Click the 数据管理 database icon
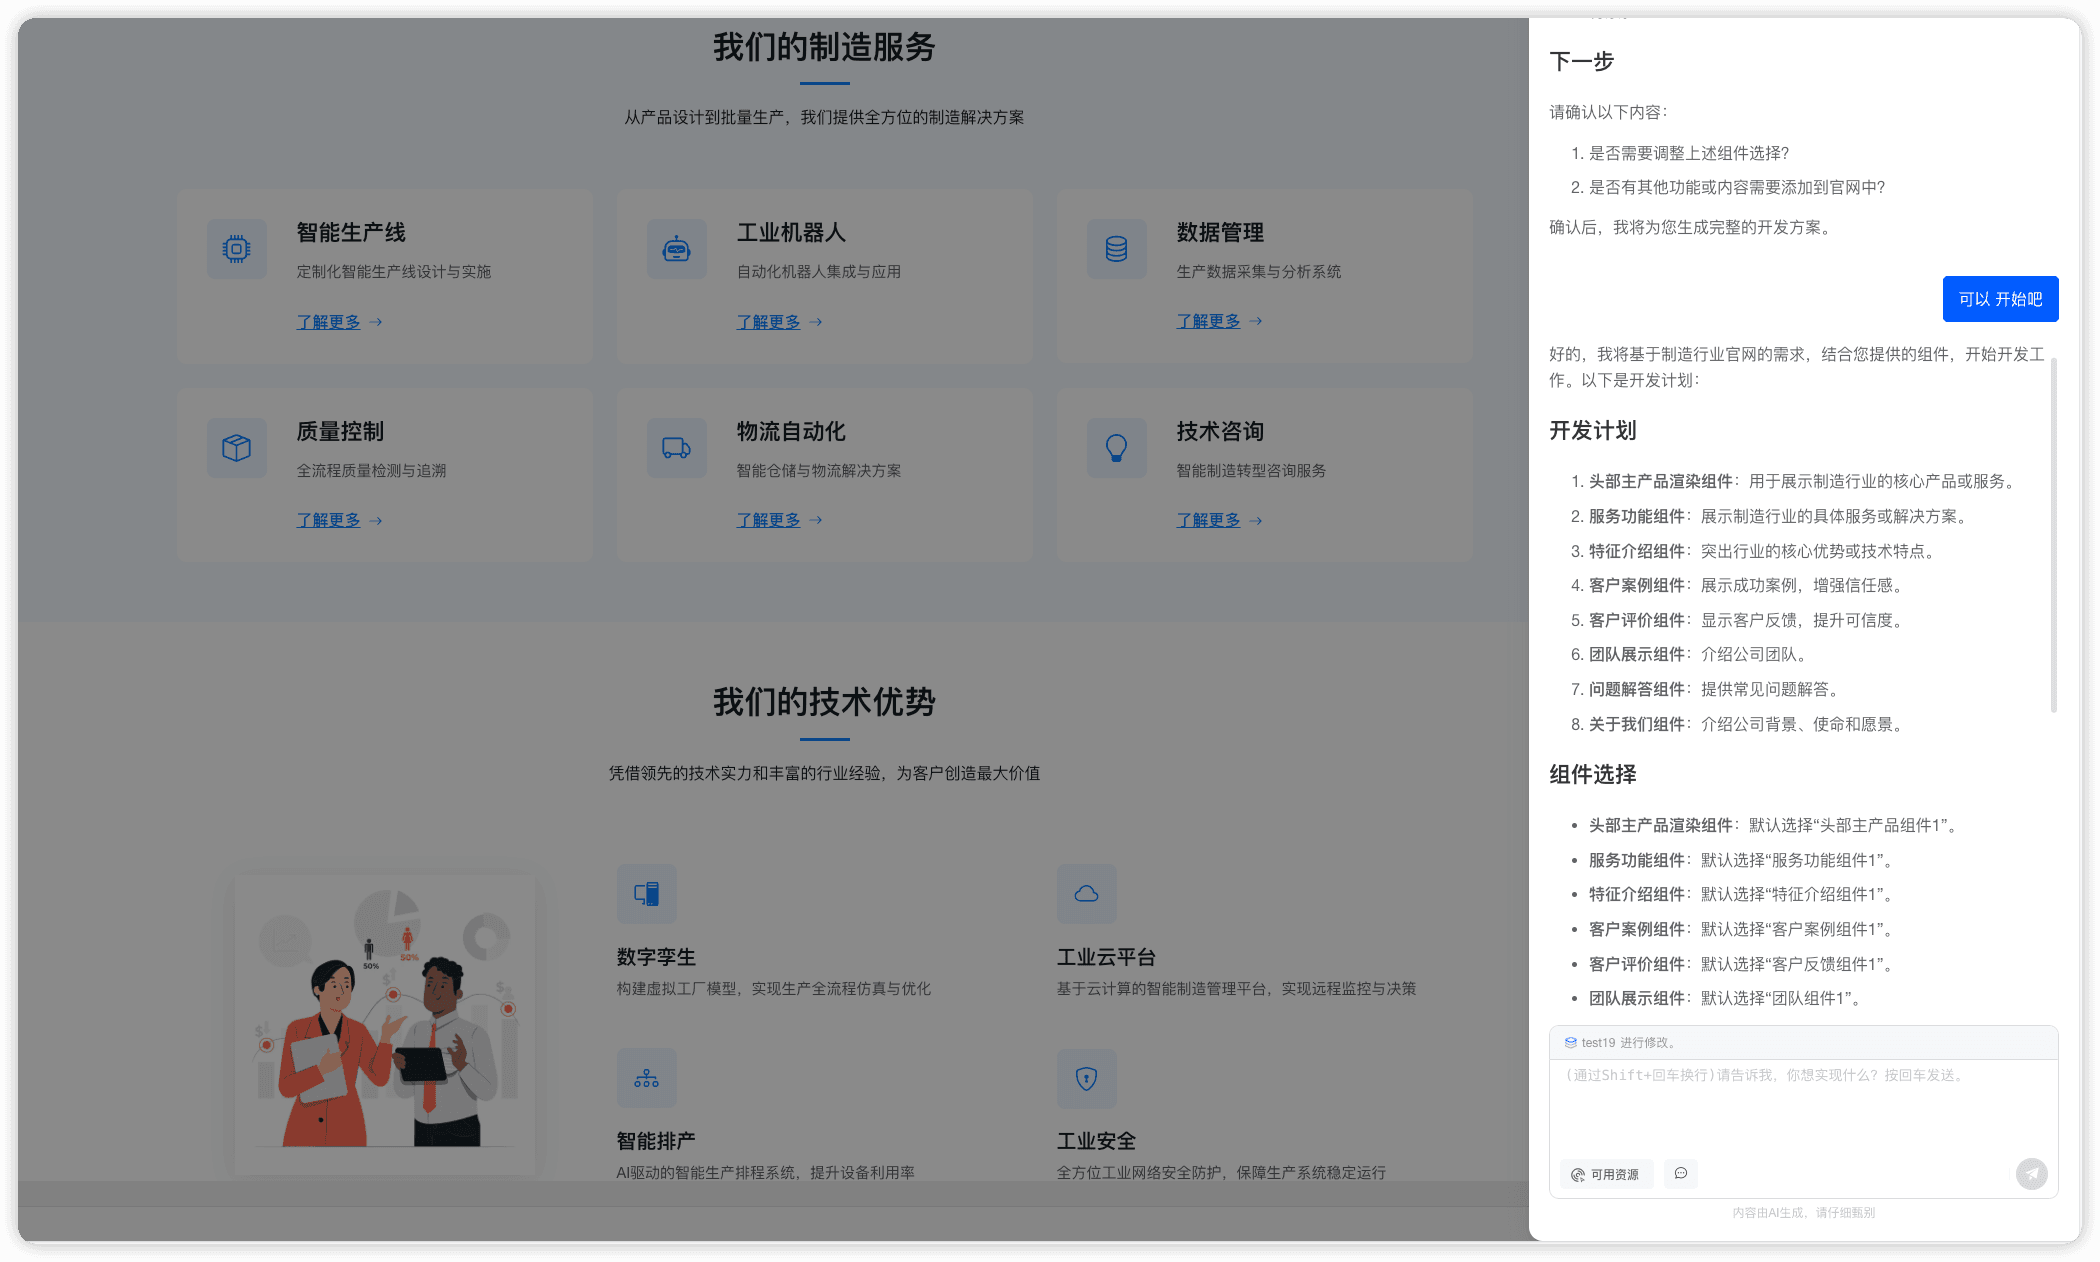 point(1117,249)
